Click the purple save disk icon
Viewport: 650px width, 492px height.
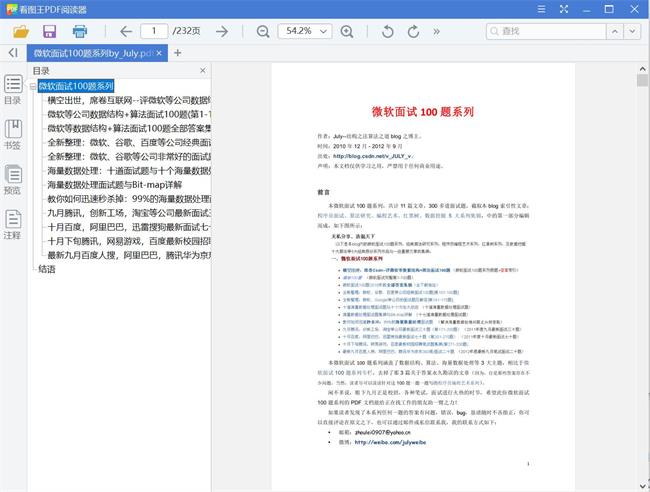pyautogui.click(x=50, y=32)
